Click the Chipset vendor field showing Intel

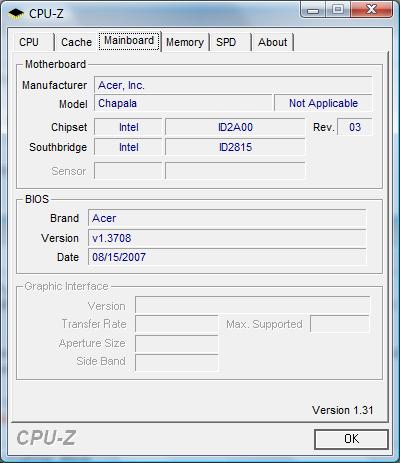pyautogui.click(x=128, y=127)
